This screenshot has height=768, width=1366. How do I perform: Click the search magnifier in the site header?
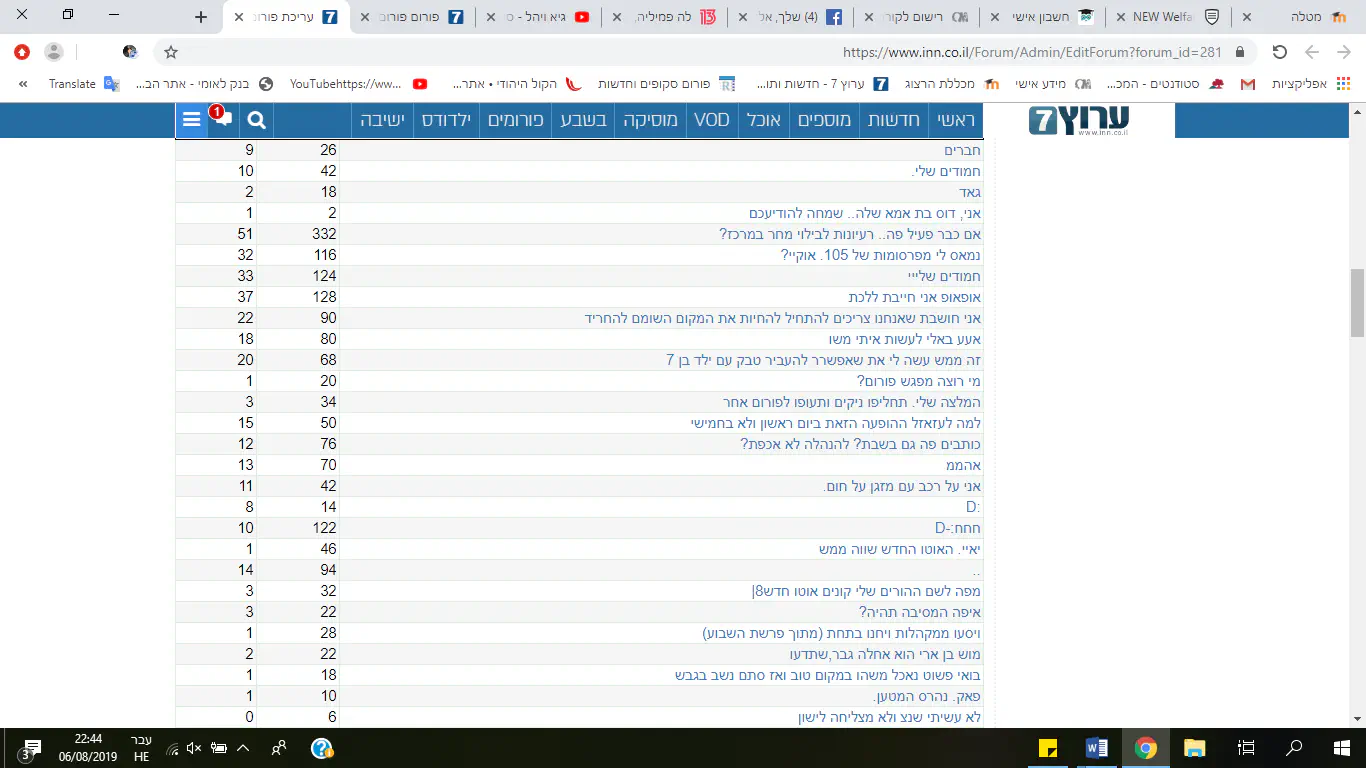256,120
